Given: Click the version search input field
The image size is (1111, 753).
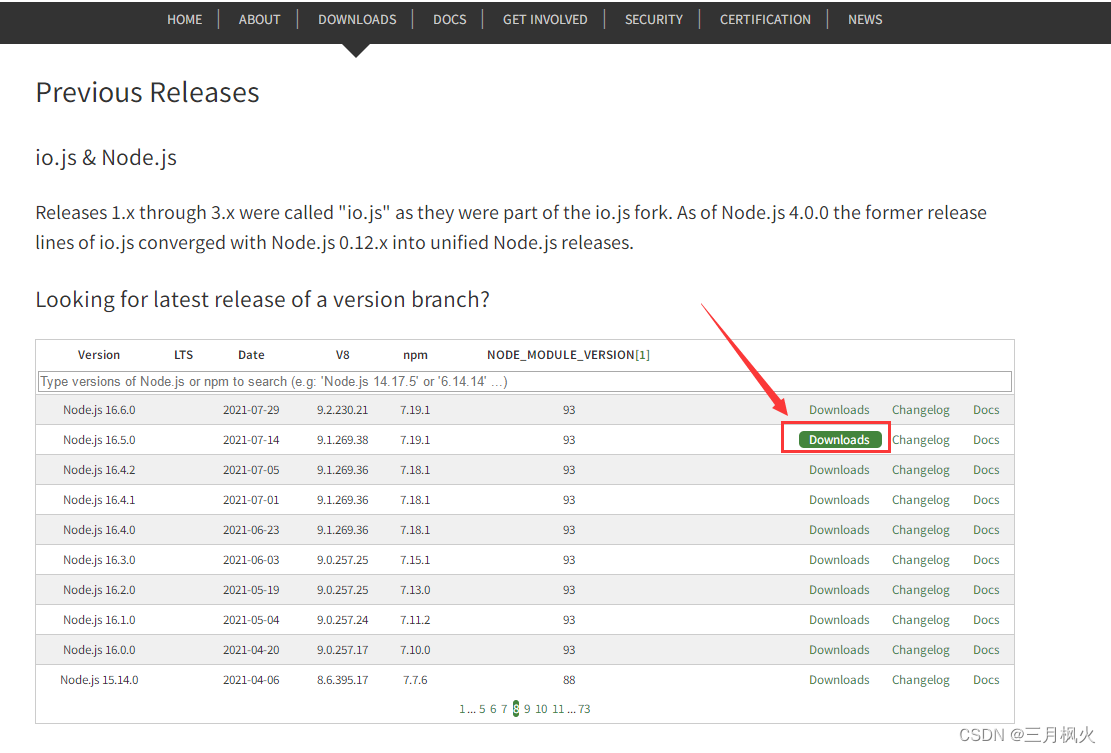Looking at the screenshot, I should pyautogui.click(x=524, y=382).
